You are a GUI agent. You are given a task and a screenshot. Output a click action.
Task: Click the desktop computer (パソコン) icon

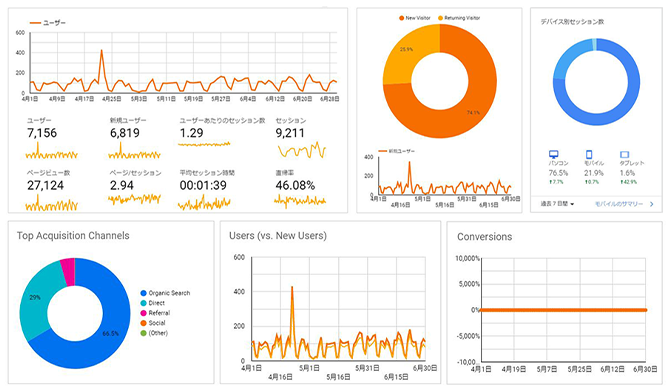[553, 154]
